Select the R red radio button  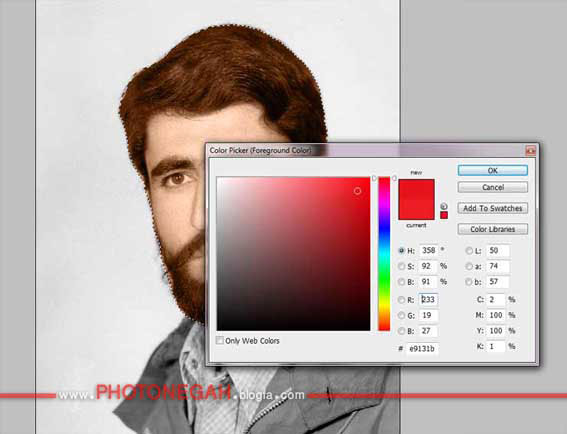click(401, 299)
